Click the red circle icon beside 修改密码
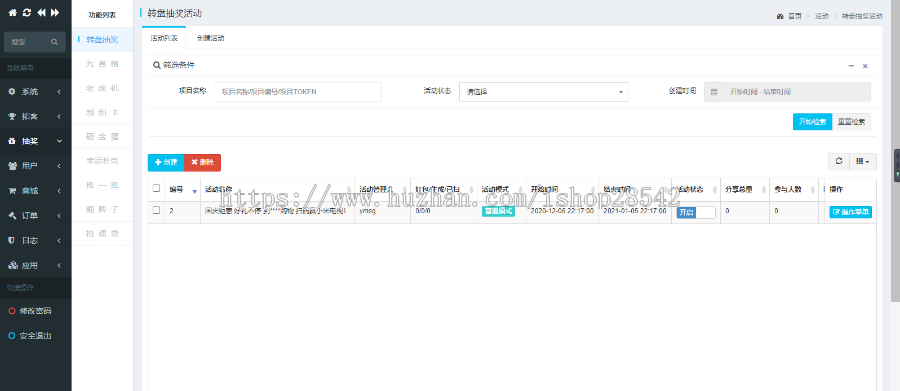 [x=12, y=311]
